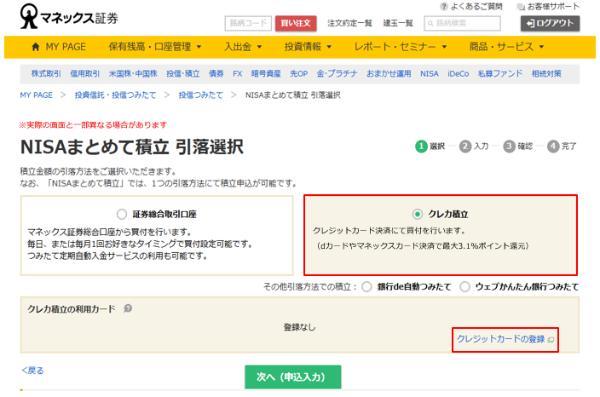Viewport: 600px width, 397px height.
Task: Open the 注文約定一覧 link
Action: point(350,23)
